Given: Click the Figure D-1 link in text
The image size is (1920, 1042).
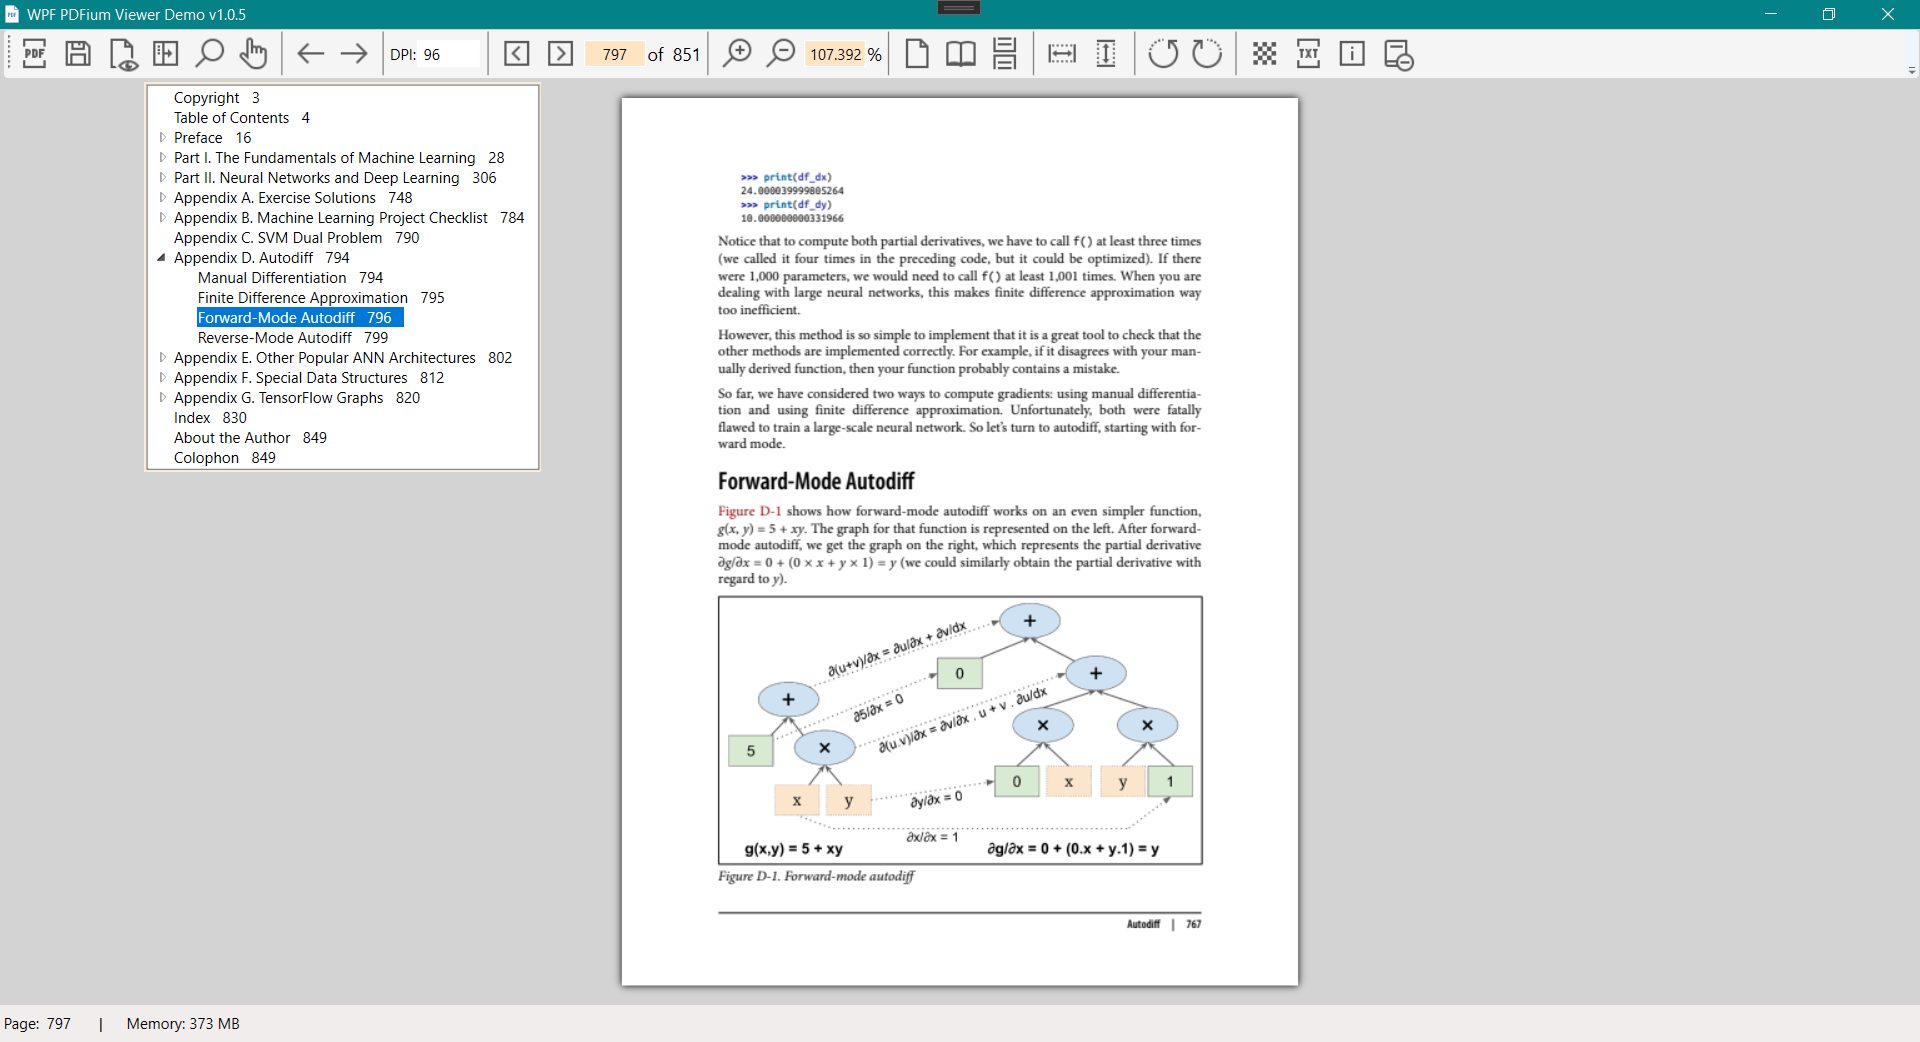Looking at the screenshot, I should click(749, 511).
